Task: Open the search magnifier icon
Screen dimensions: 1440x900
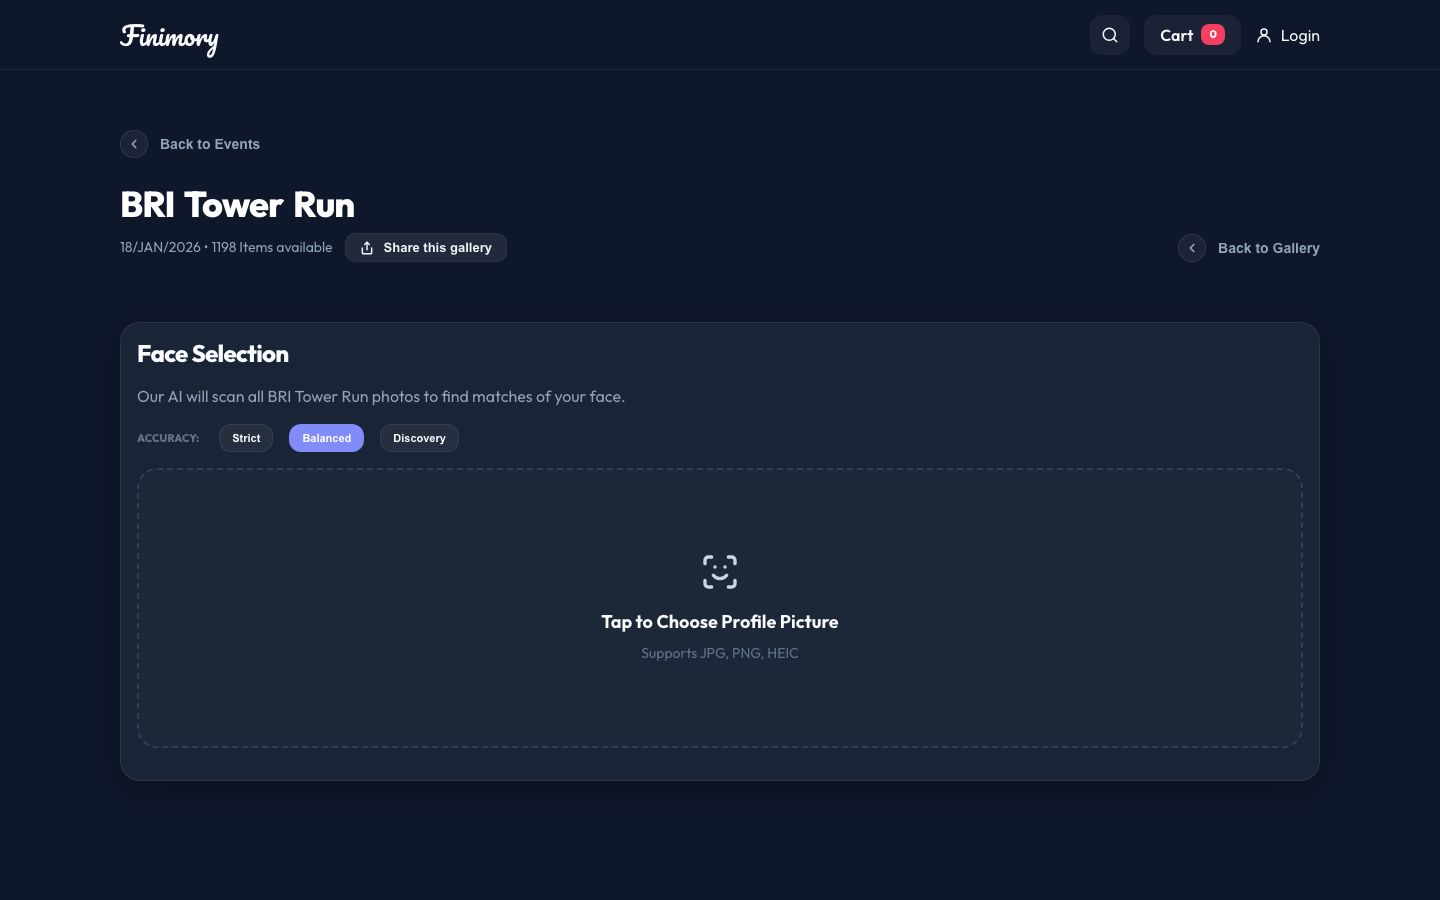Action: 1110,35
